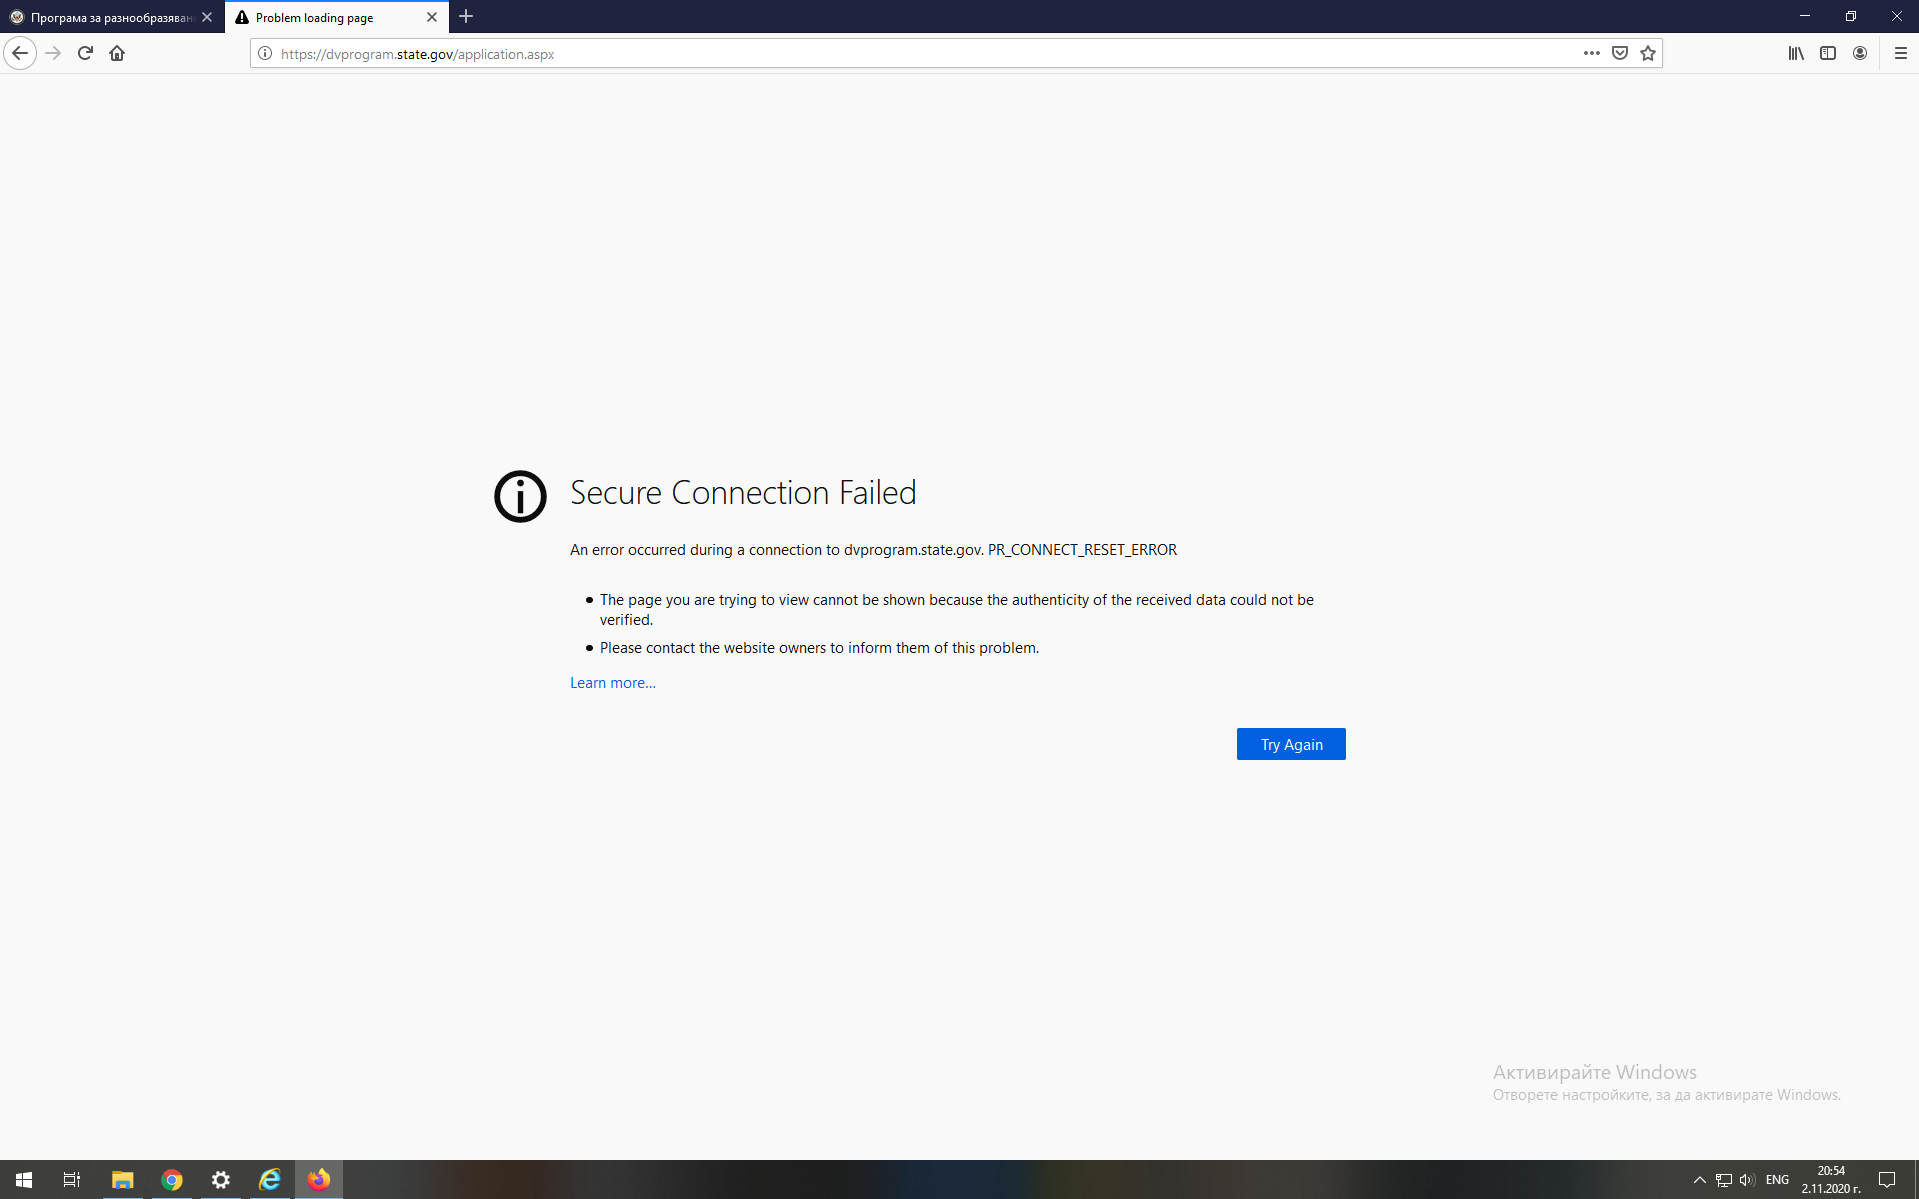Launch Google Chrome from the taskbar
The width and height of the screenshot is (1919, 1199).
point(172,1180)
